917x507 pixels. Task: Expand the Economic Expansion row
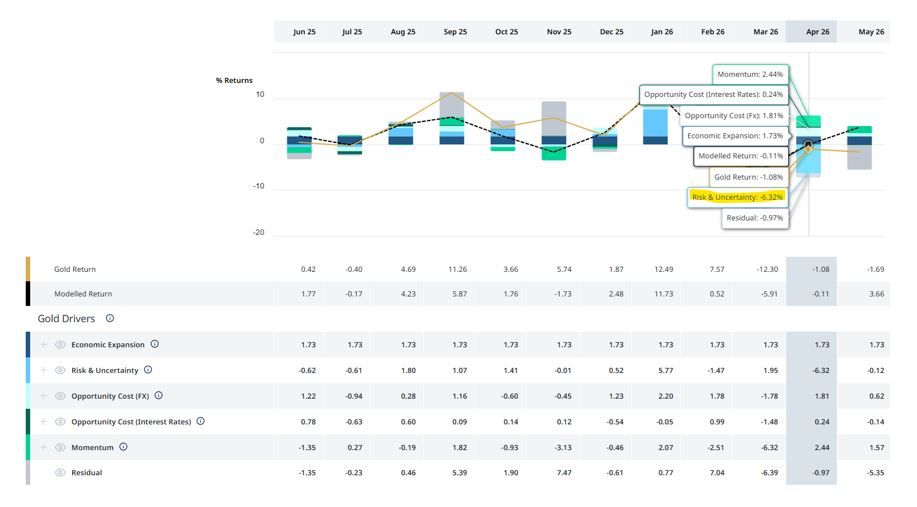click(x=43, y=344)
